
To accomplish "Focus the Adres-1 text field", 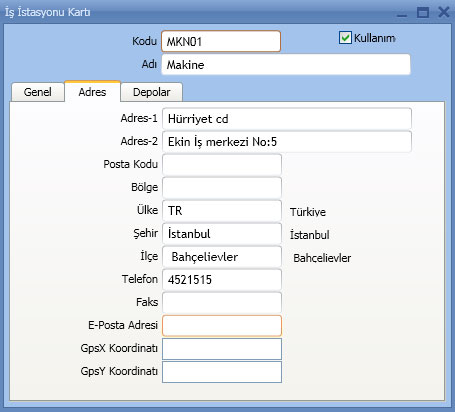I will [x=287, y=119].
